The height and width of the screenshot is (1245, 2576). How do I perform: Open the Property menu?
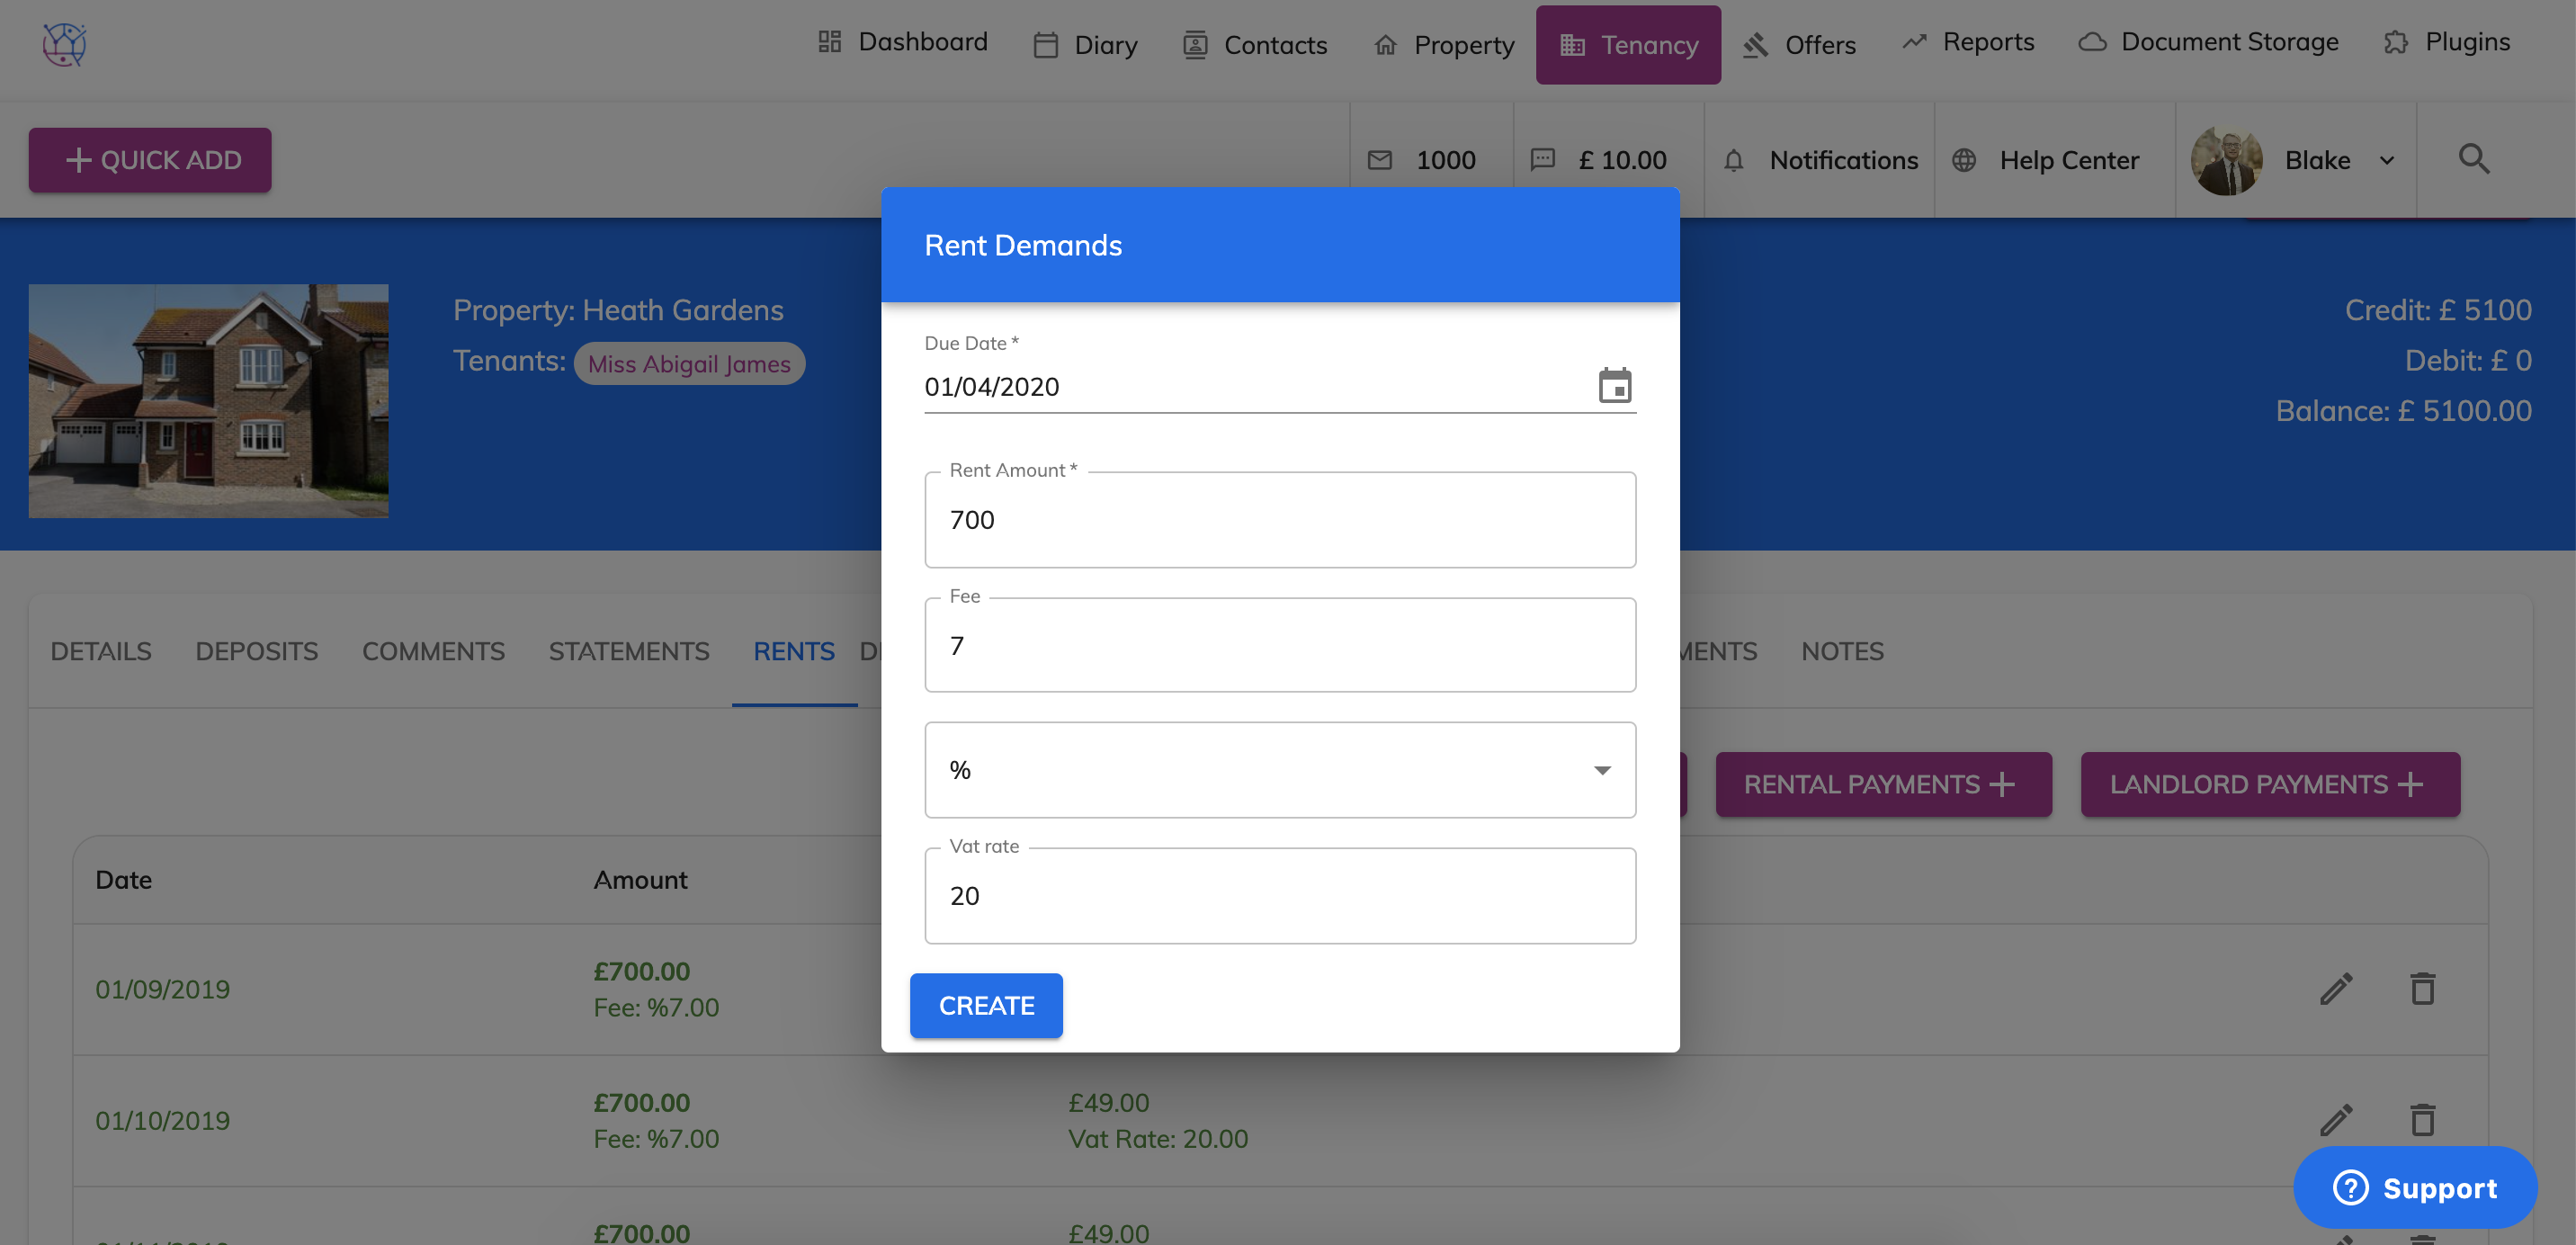pos(1444,45)
